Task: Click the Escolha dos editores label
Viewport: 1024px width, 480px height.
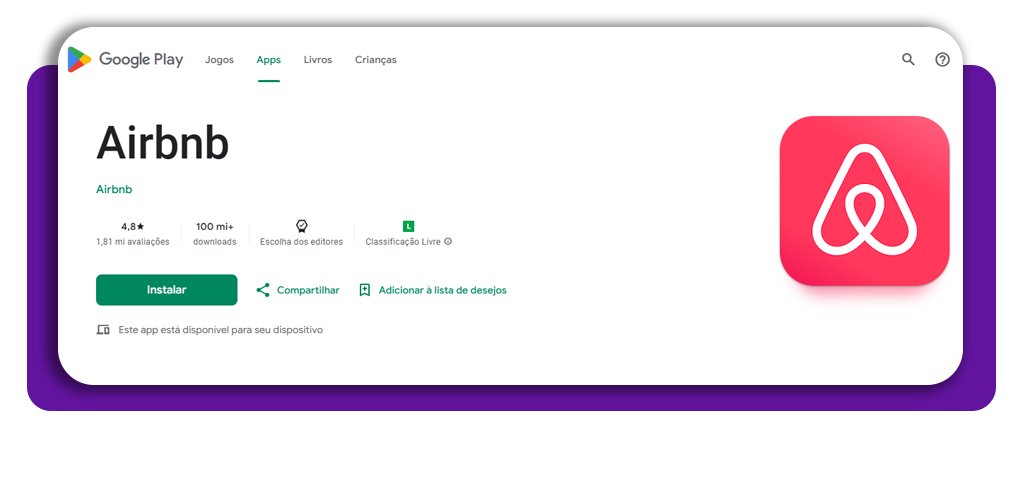Action: pyautogui.click(x=301, y=242)
